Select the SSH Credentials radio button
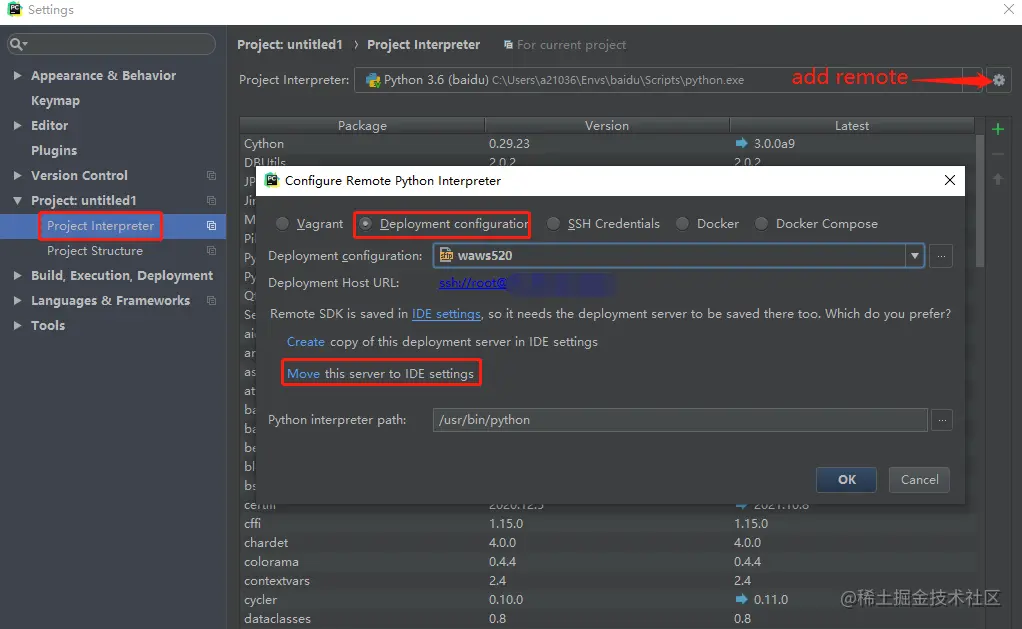 553,224
